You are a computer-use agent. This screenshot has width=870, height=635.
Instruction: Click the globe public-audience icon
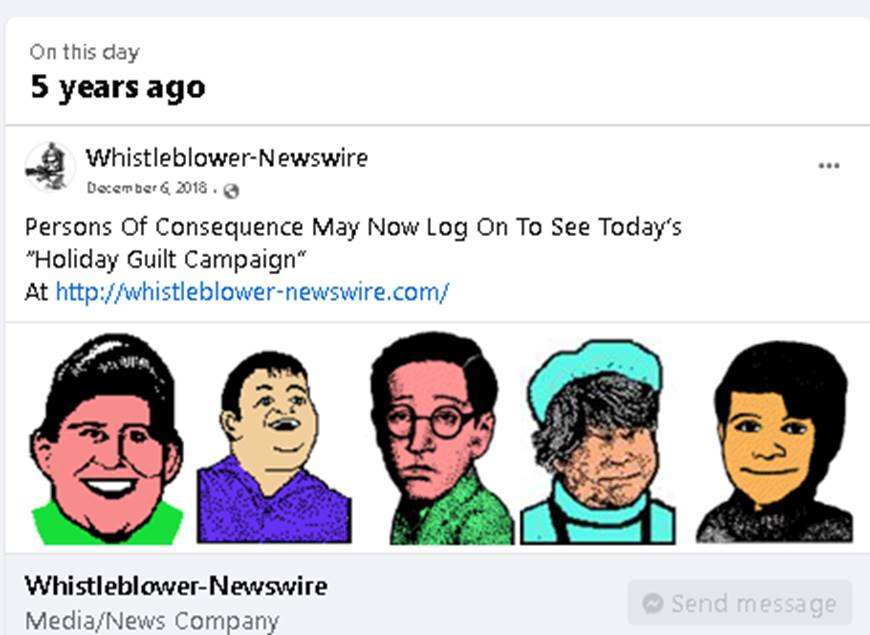pos(231,191)
